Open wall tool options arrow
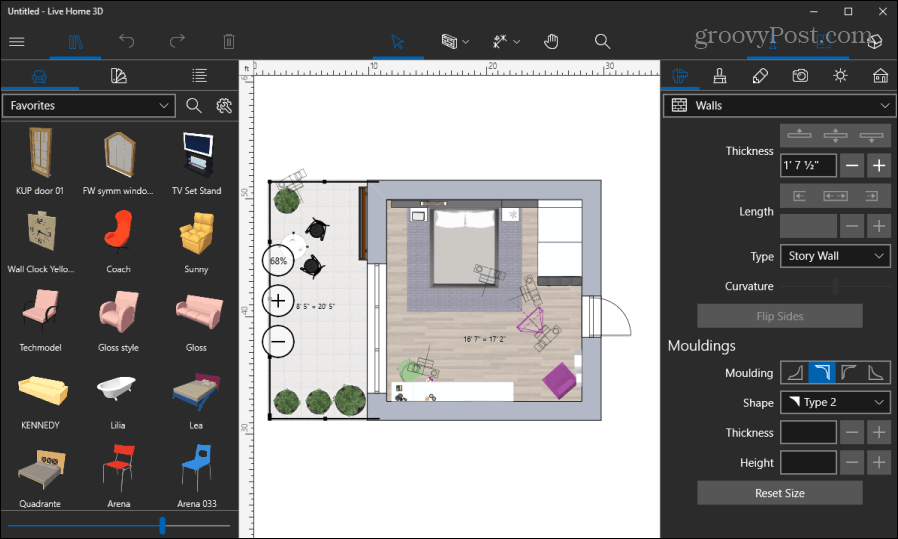 (466, 42)
